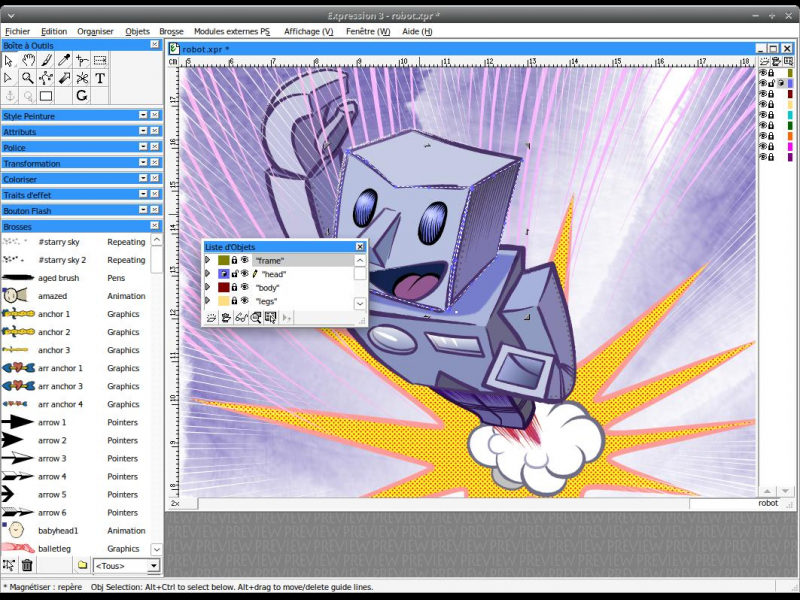
Task: Open the Affichage menu
Action: pyautogui.click(x=308, y=31)
